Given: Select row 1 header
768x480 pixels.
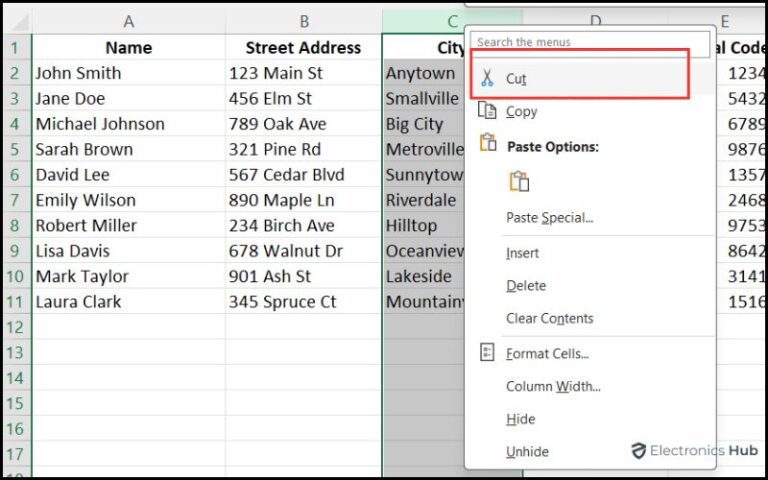Looking at the screenshot, I should point(16,48).
